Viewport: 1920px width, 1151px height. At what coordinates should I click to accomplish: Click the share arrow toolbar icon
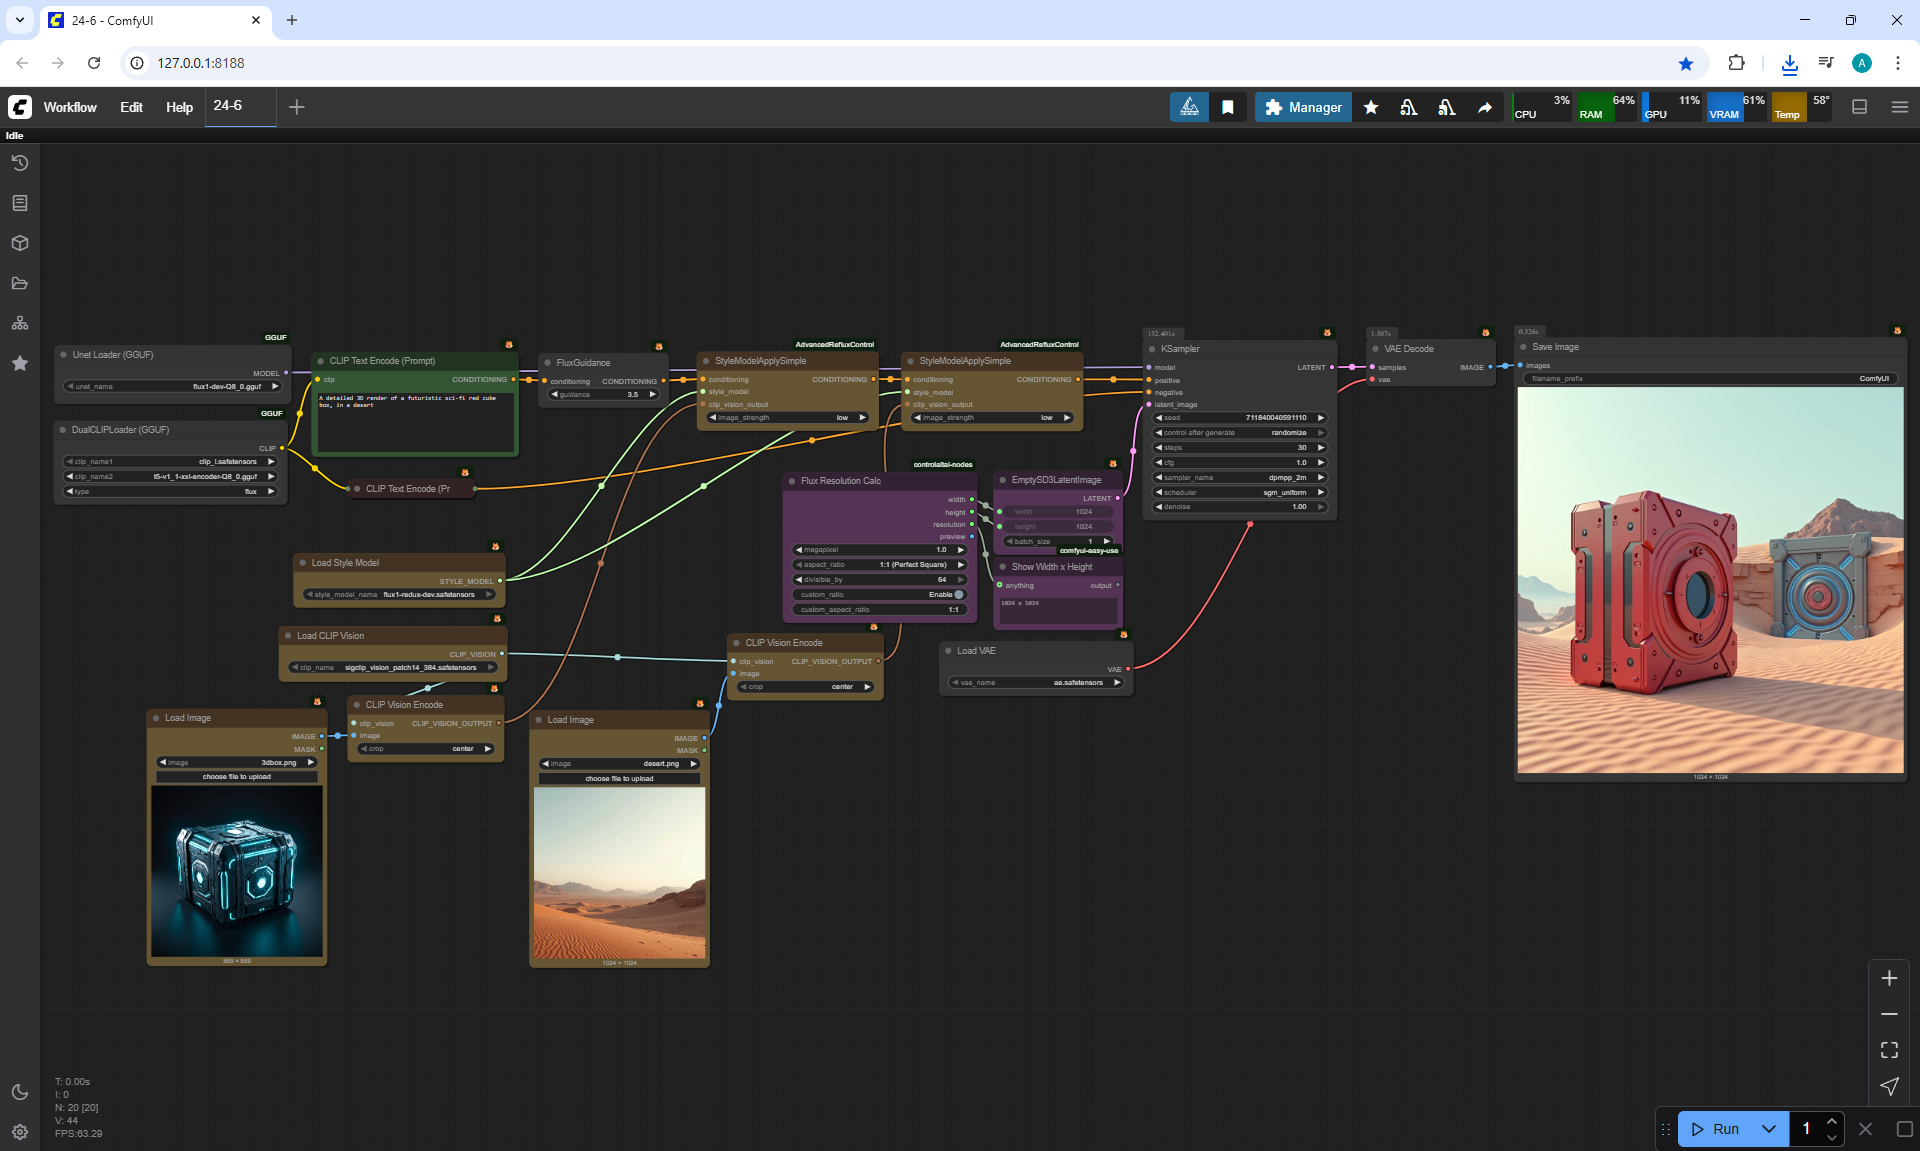pyautogui.click(x=1485, y=107)
